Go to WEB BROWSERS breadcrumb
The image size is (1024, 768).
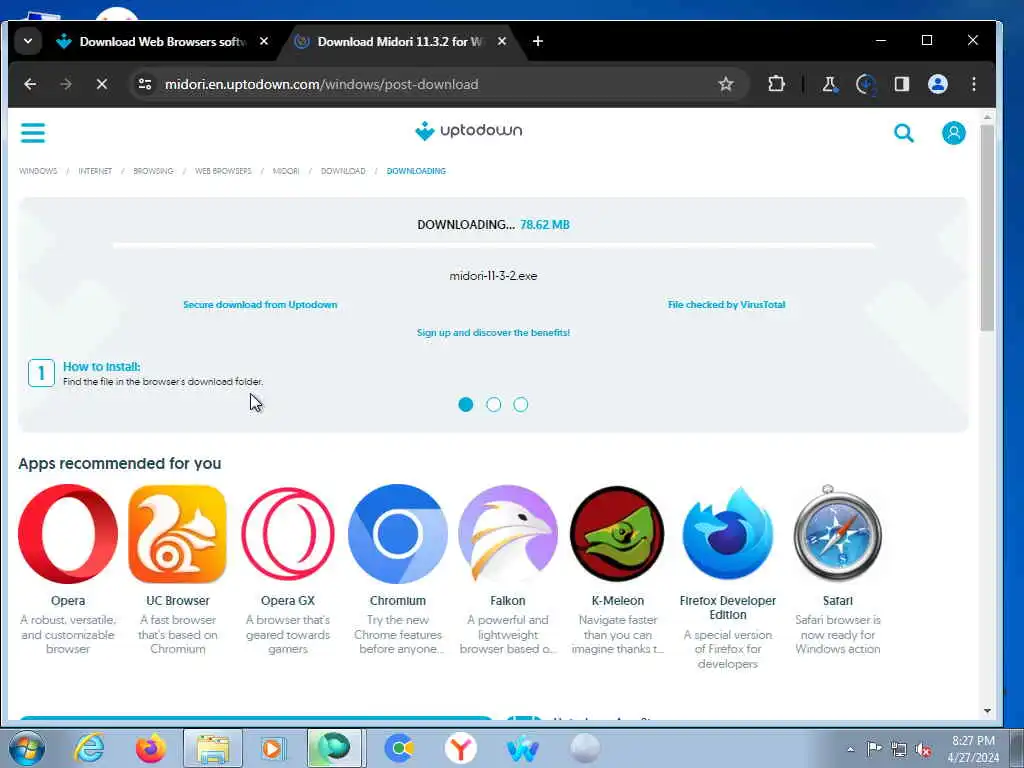click(x=223, y=171)
